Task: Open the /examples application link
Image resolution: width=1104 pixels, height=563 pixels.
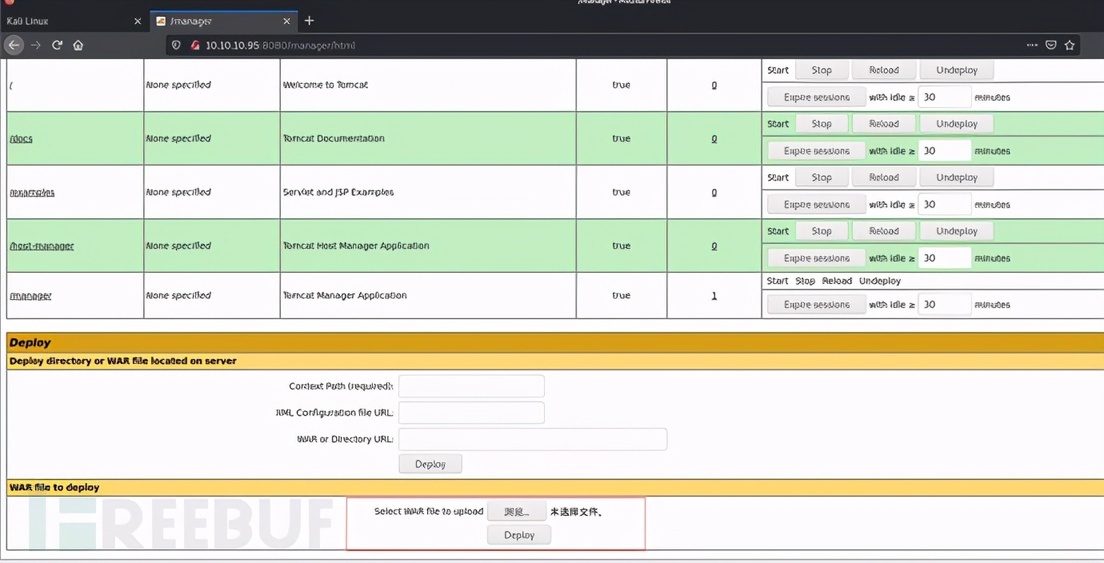Action: point(32,192)
